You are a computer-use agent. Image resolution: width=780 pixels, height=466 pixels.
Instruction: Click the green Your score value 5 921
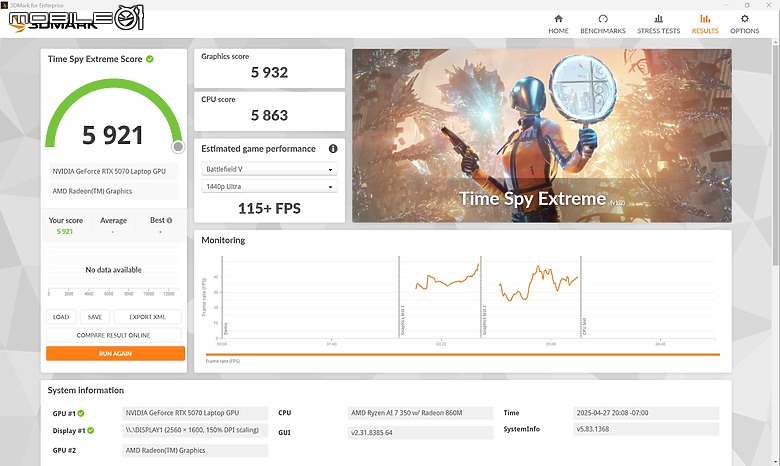coord(65,231)
